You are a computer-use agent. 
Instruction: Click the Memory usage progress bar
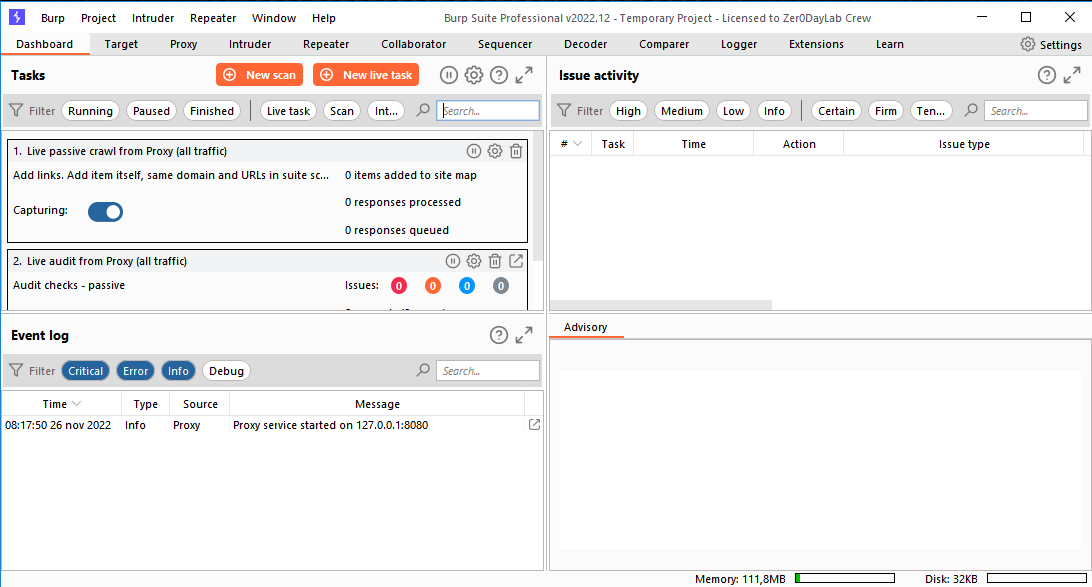coord(845,579)
